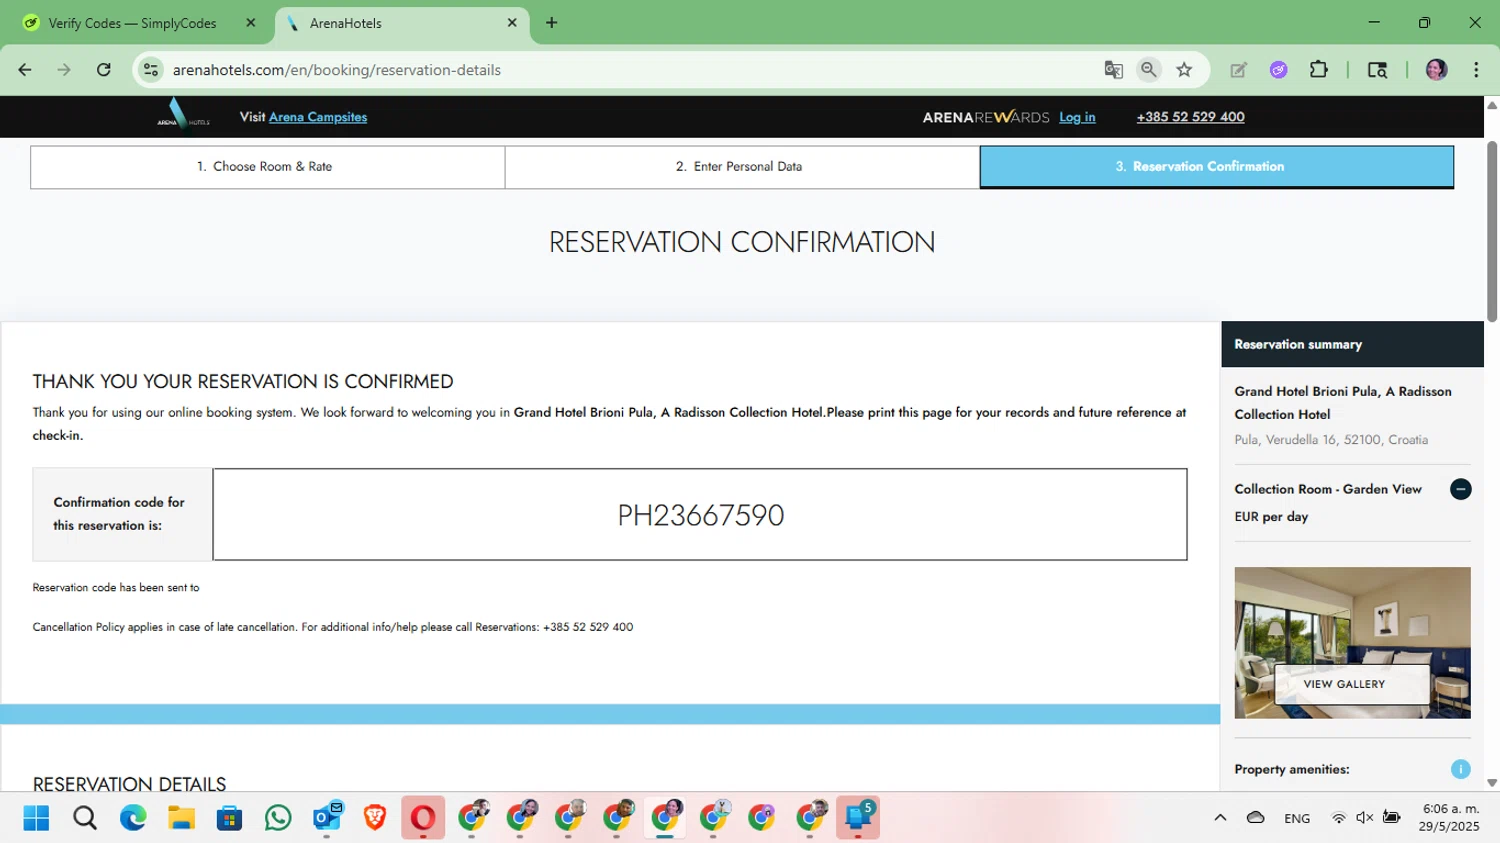Open the Arena Campsites link
This screenshot has height=843, width=1500.
click(318, 117)
